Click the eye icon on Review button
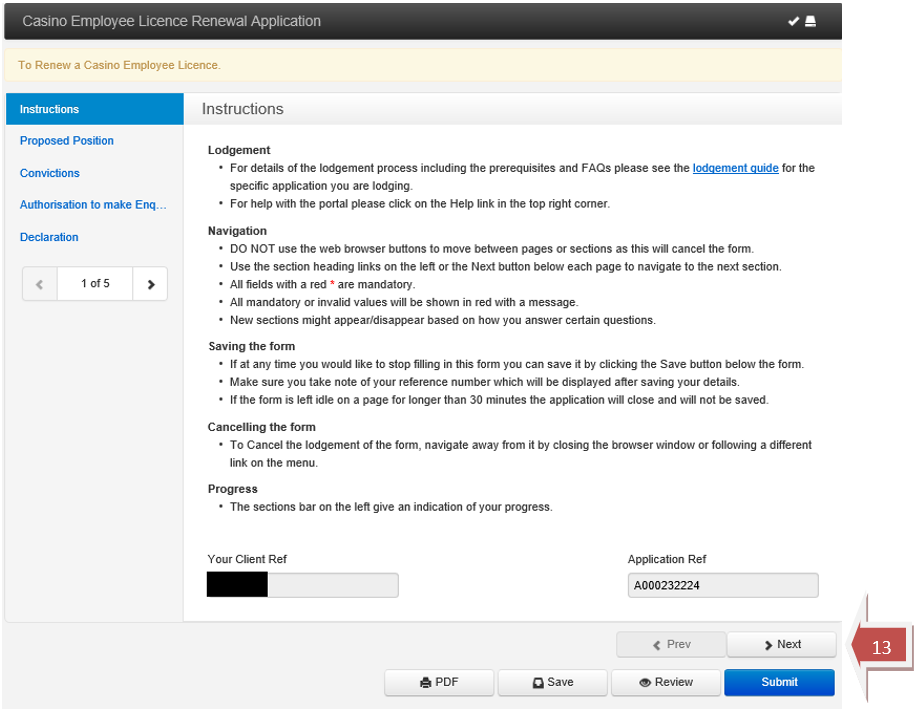The height and width of the screenshot is (713, 916). click(x=645, y=683)
